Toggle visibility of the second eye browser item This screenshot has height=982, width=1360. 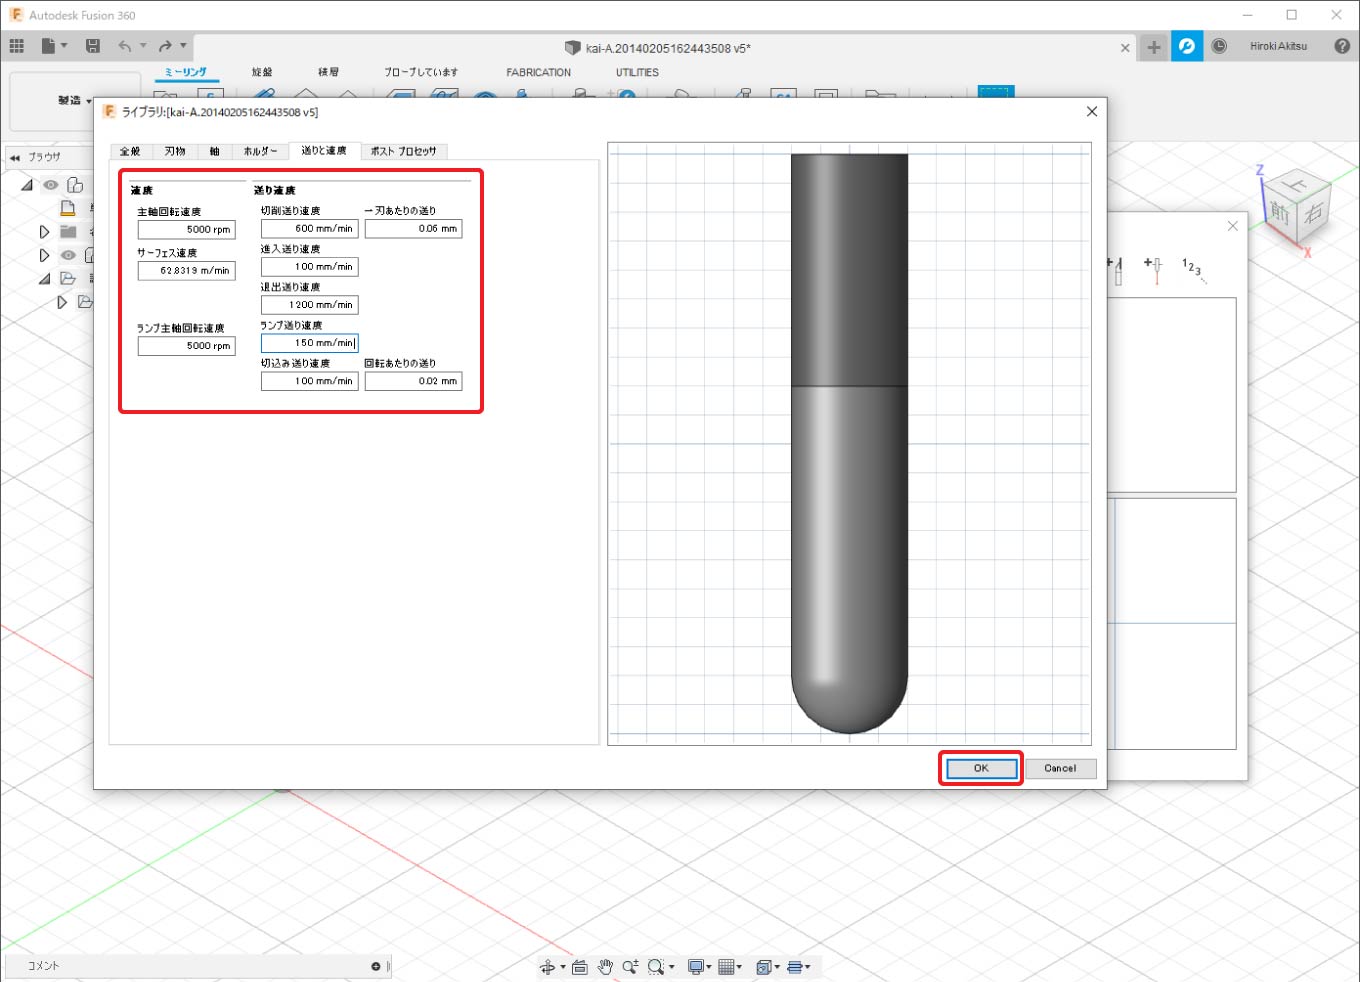[68, 255]
